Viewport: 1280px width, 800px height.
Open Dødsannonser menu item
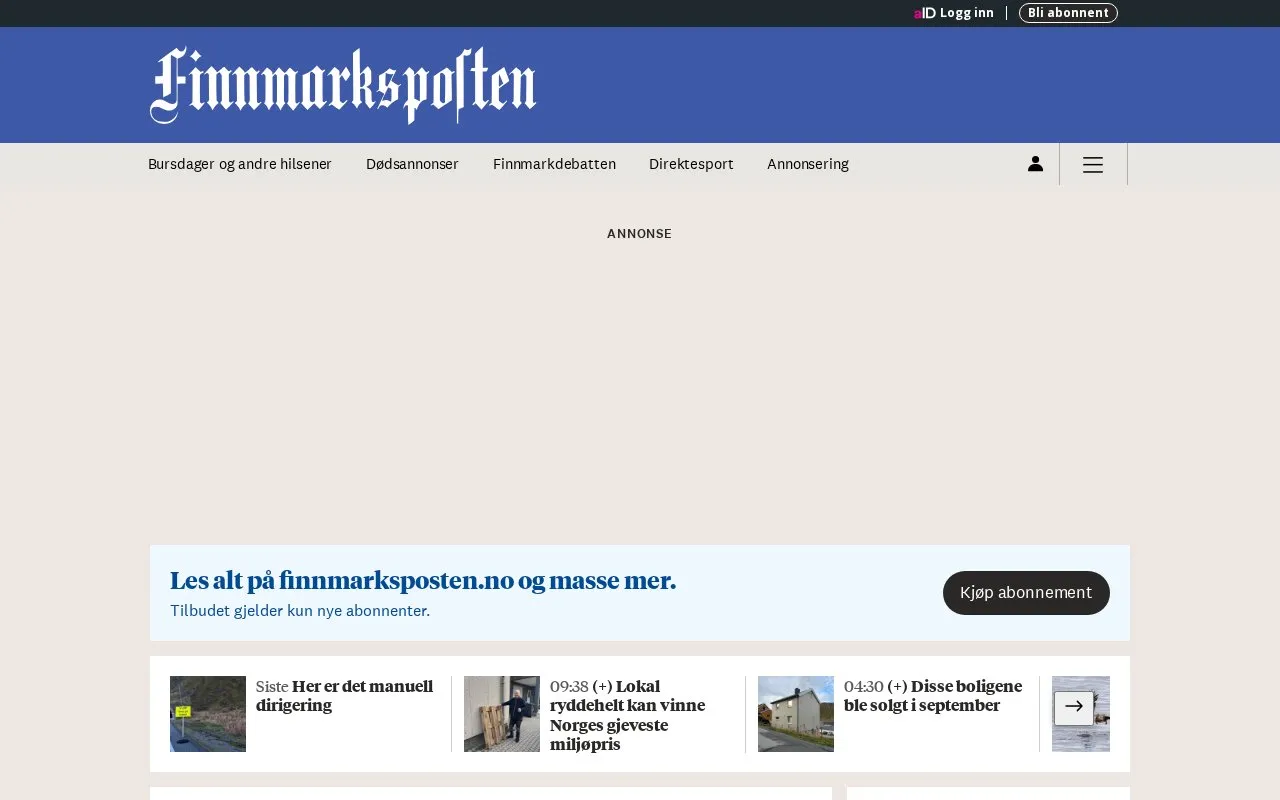coord(412,164)
